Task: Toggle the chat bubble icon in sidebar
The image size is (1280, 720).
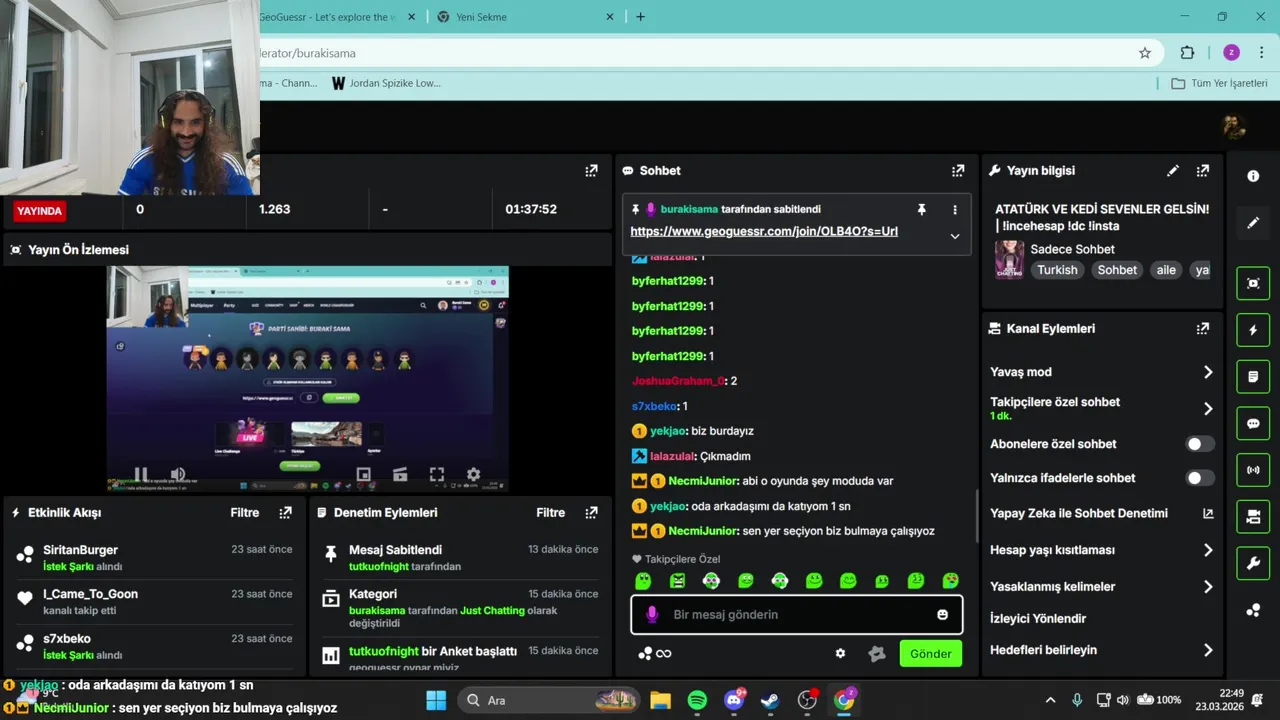Action: [1253, 423]
